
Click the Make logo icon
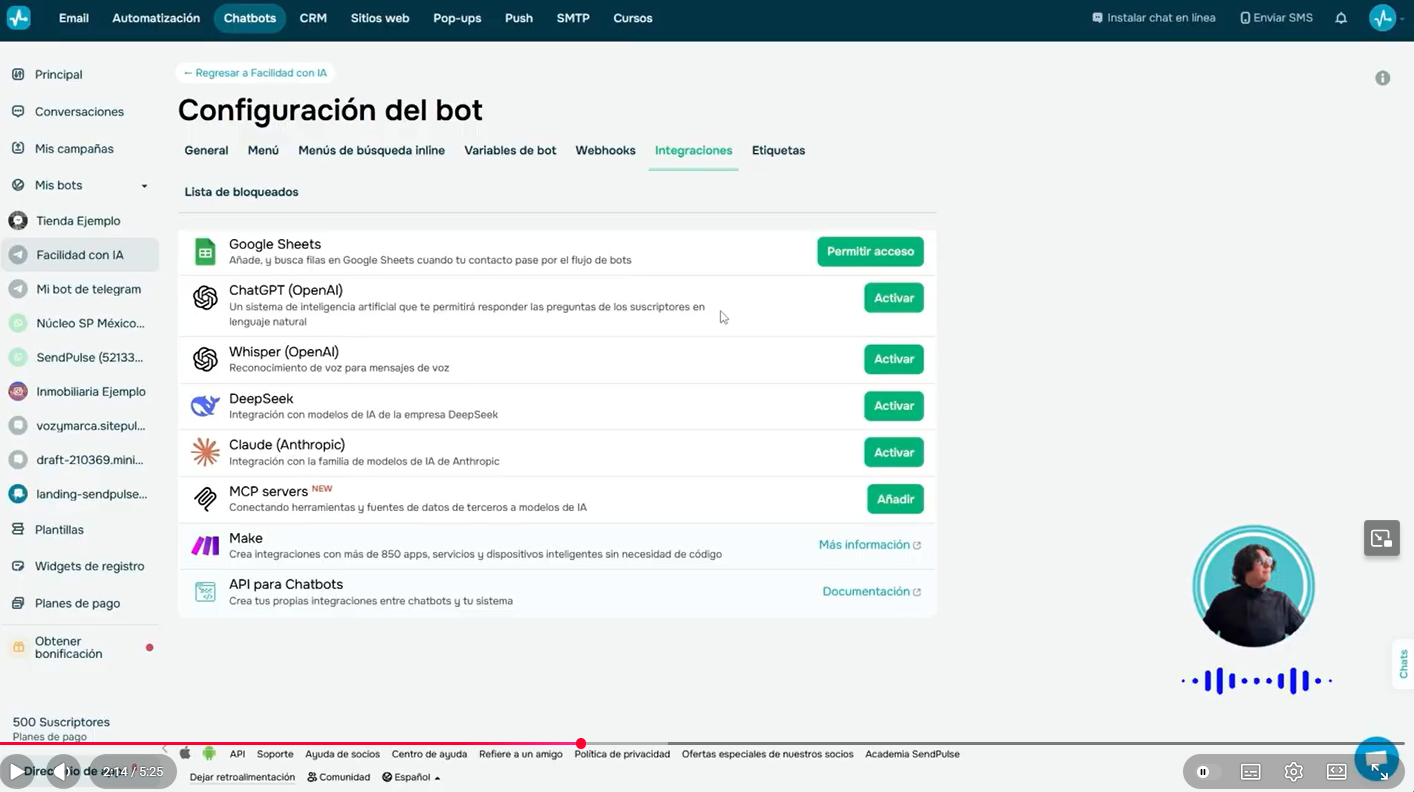tap(205, 546)
